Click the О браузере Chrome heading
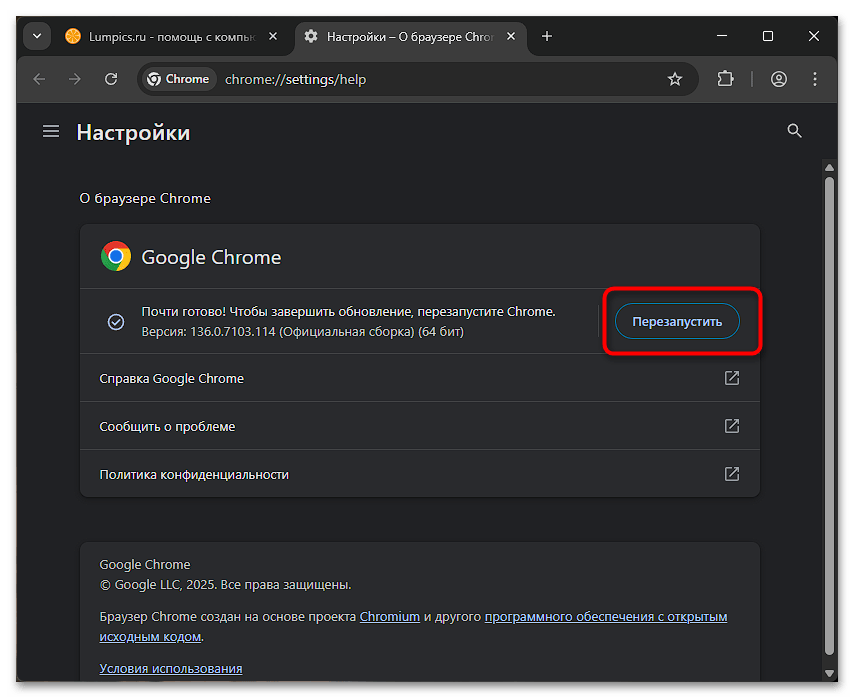The image size is (854, 698). (145, 198)
